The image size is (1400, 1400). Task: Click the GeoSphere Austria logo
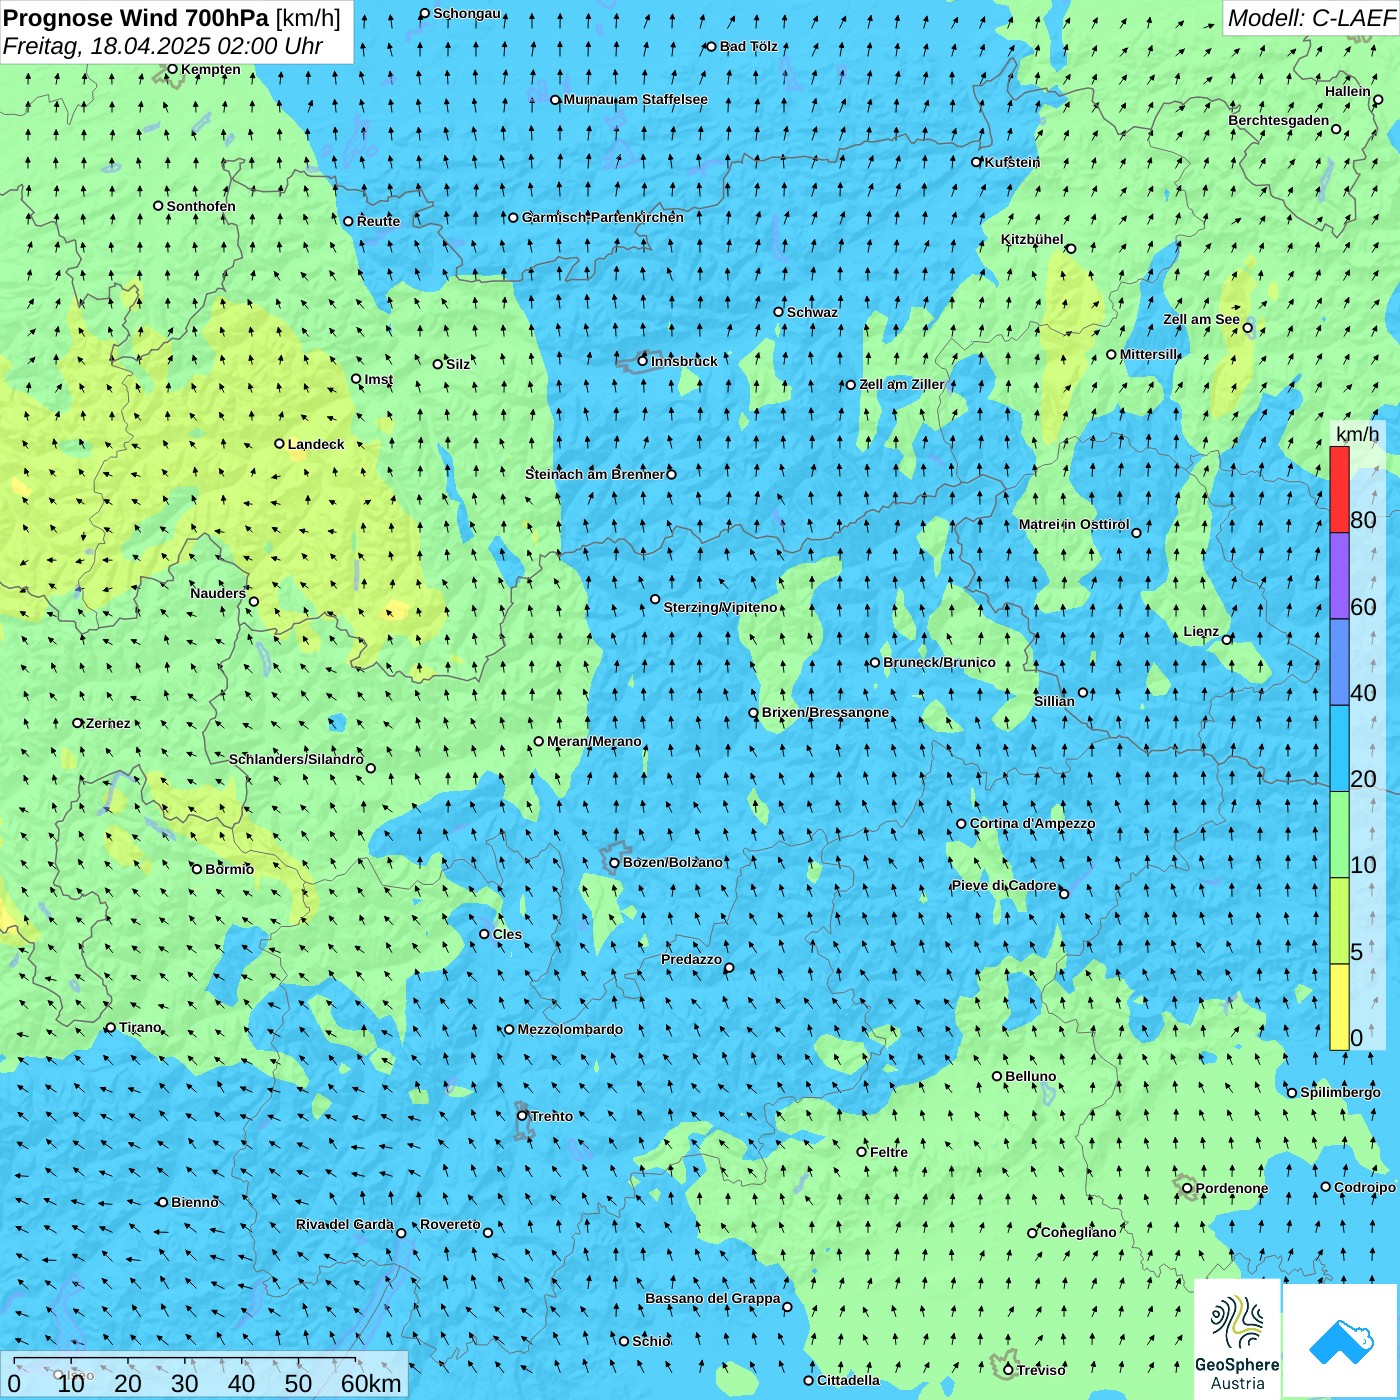pos(1237,1340)
